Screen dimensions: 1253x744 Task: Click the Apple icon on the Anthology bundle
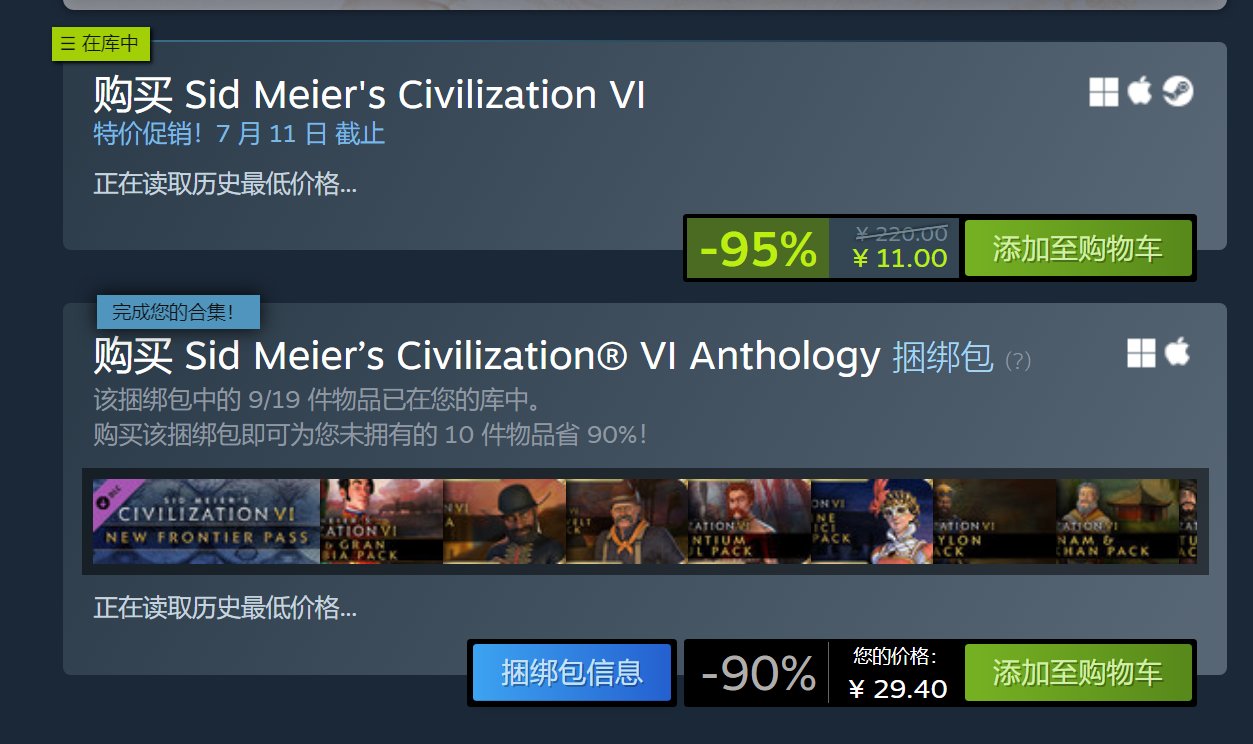[x=1177, y=351]
